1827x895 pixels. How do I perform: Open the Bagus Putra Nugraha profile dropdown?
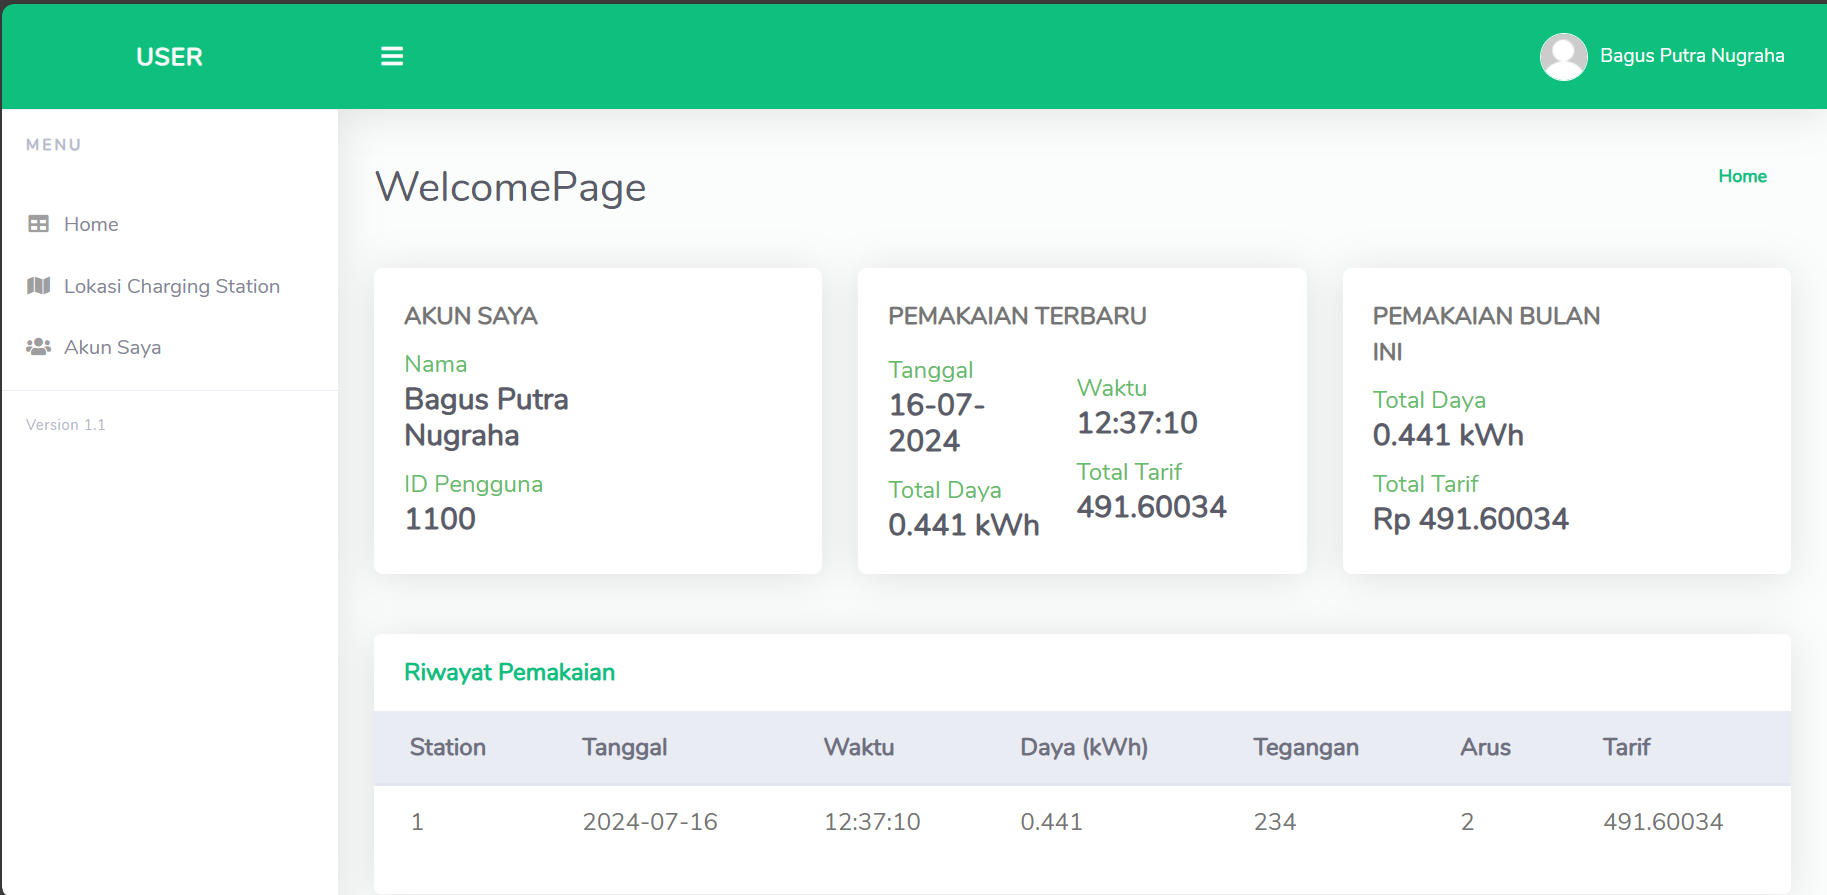point(1692,56)
